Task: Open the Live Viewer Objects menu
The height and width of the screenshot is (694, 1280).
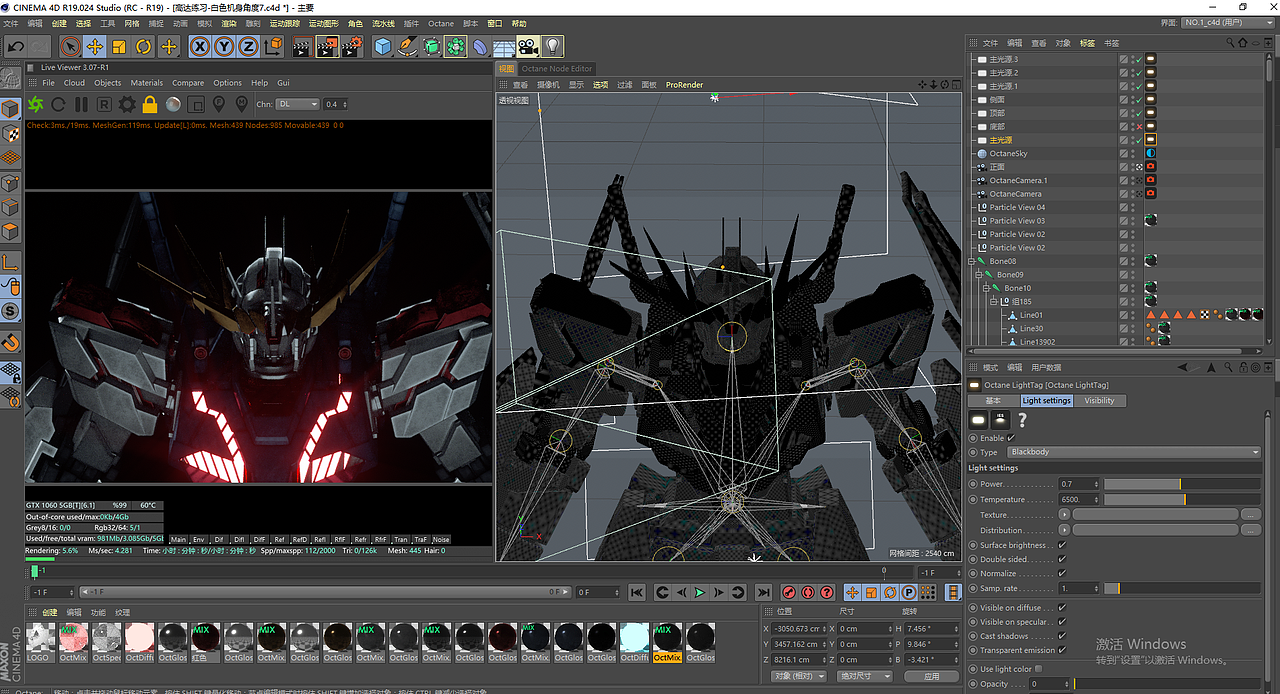Action: click(107, 83)
